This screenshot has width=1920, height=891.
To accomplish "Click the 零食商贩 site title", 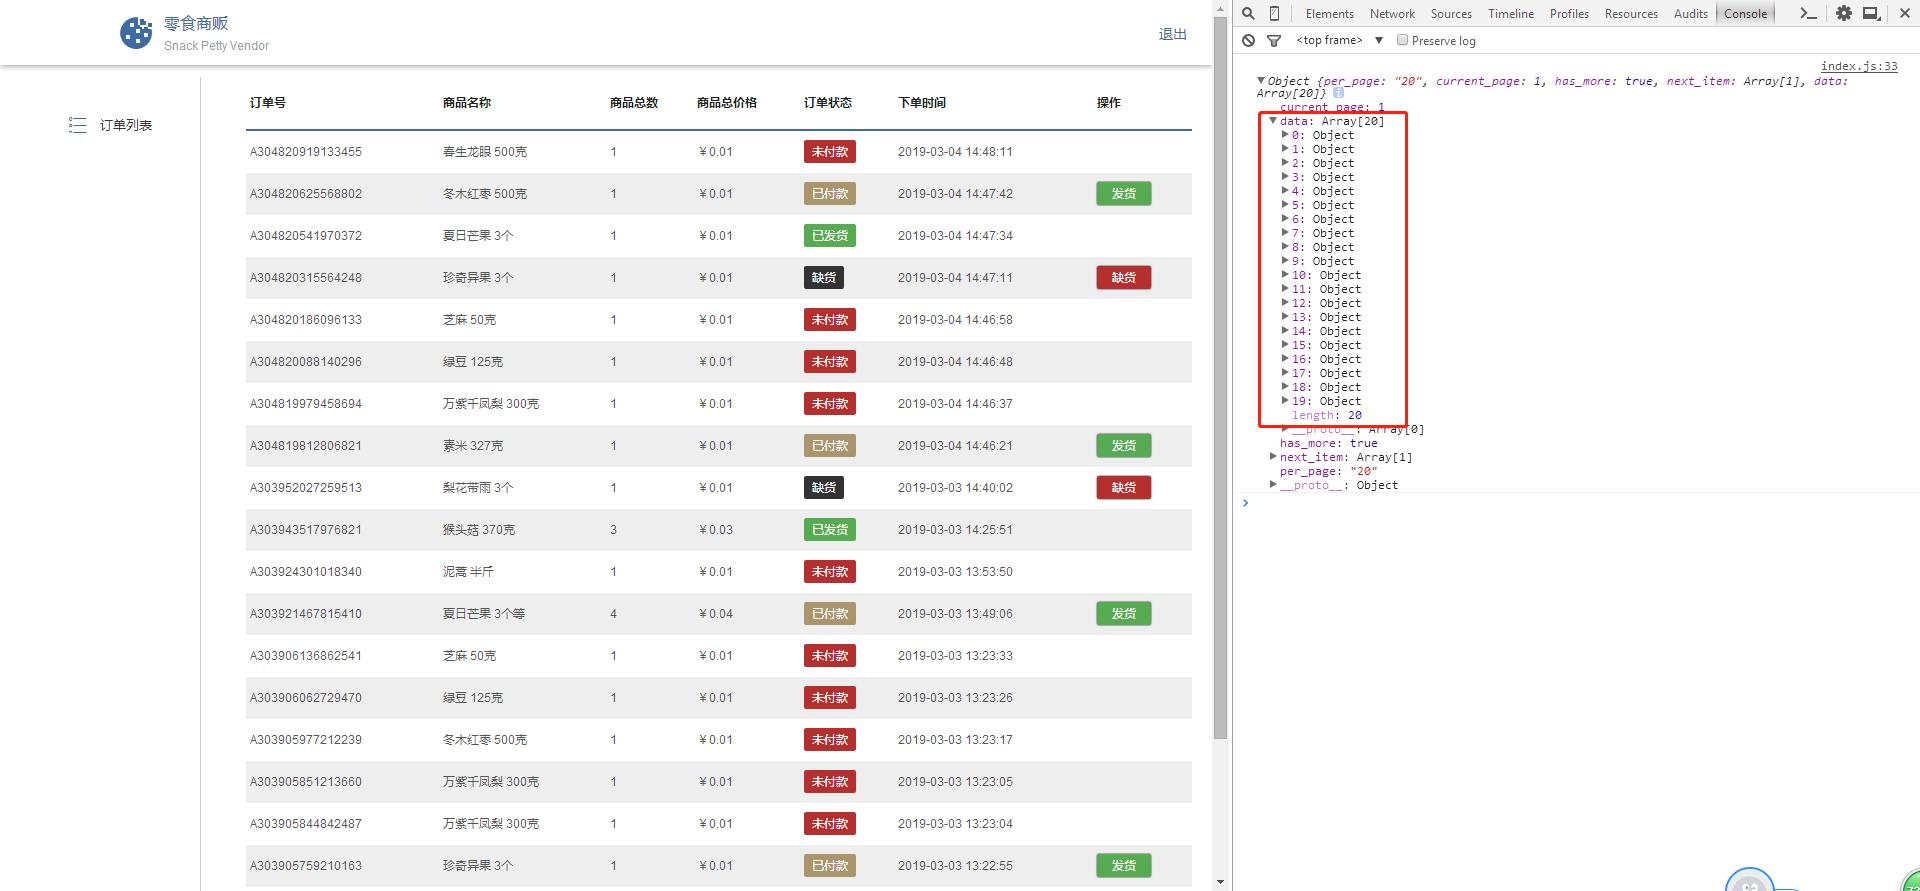I will (x=196, y=23).
